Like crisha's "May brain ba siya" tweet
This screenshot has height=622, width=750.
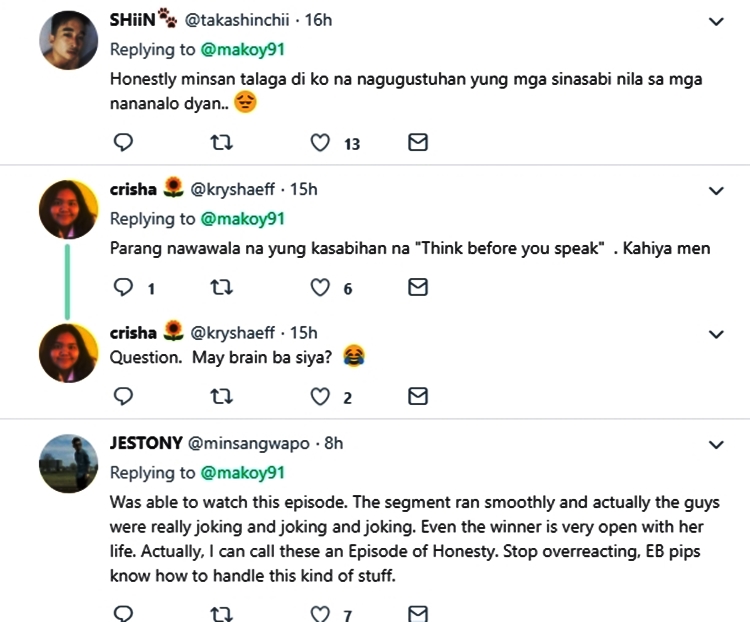coord(320,397)
